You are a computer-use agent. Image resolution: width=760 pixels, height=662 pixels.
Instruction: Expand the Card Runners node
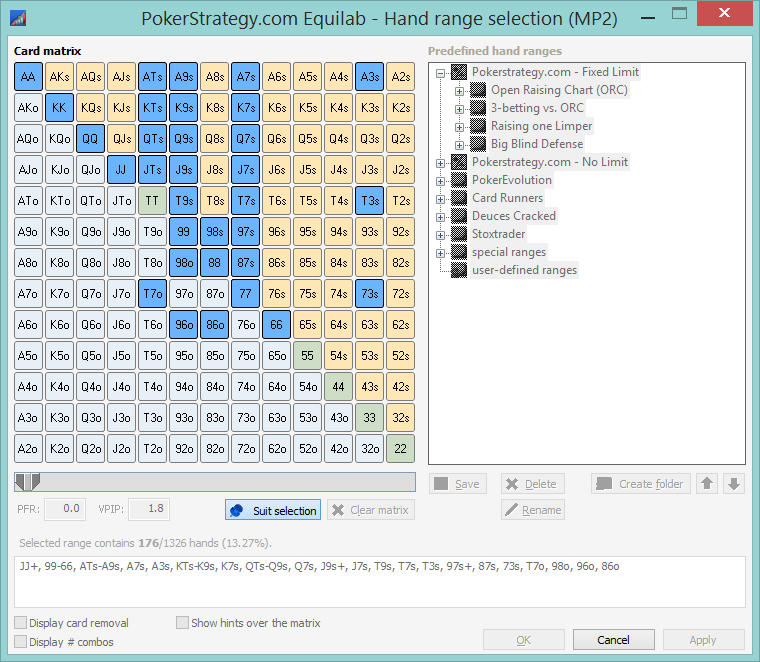point(440,199)
